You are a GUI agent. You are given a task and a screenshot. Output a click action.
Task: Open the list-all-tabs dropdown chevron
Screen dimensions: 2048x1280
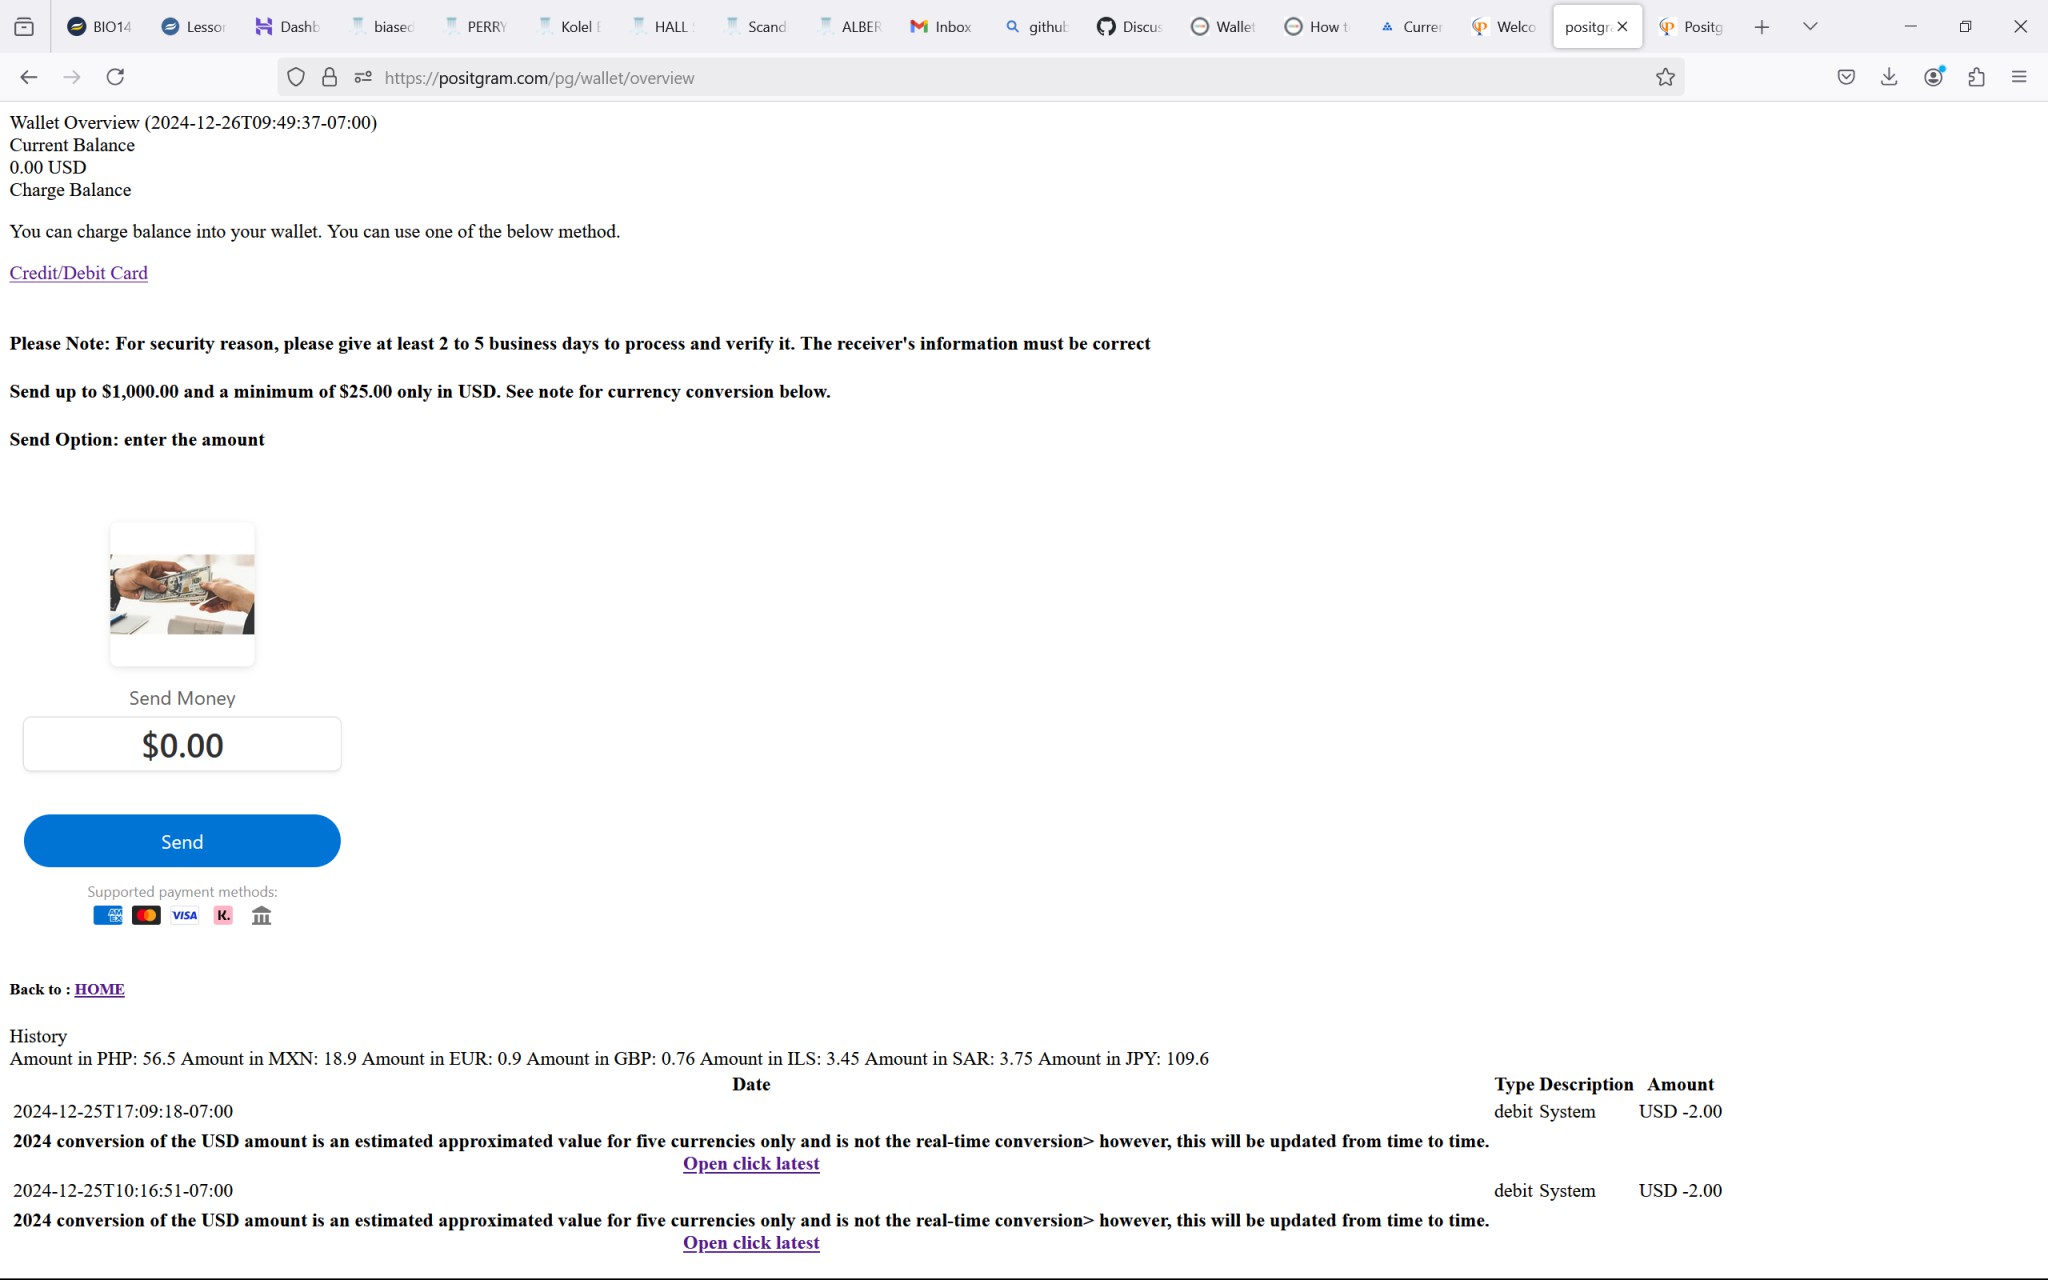[x=1810, y=27]
